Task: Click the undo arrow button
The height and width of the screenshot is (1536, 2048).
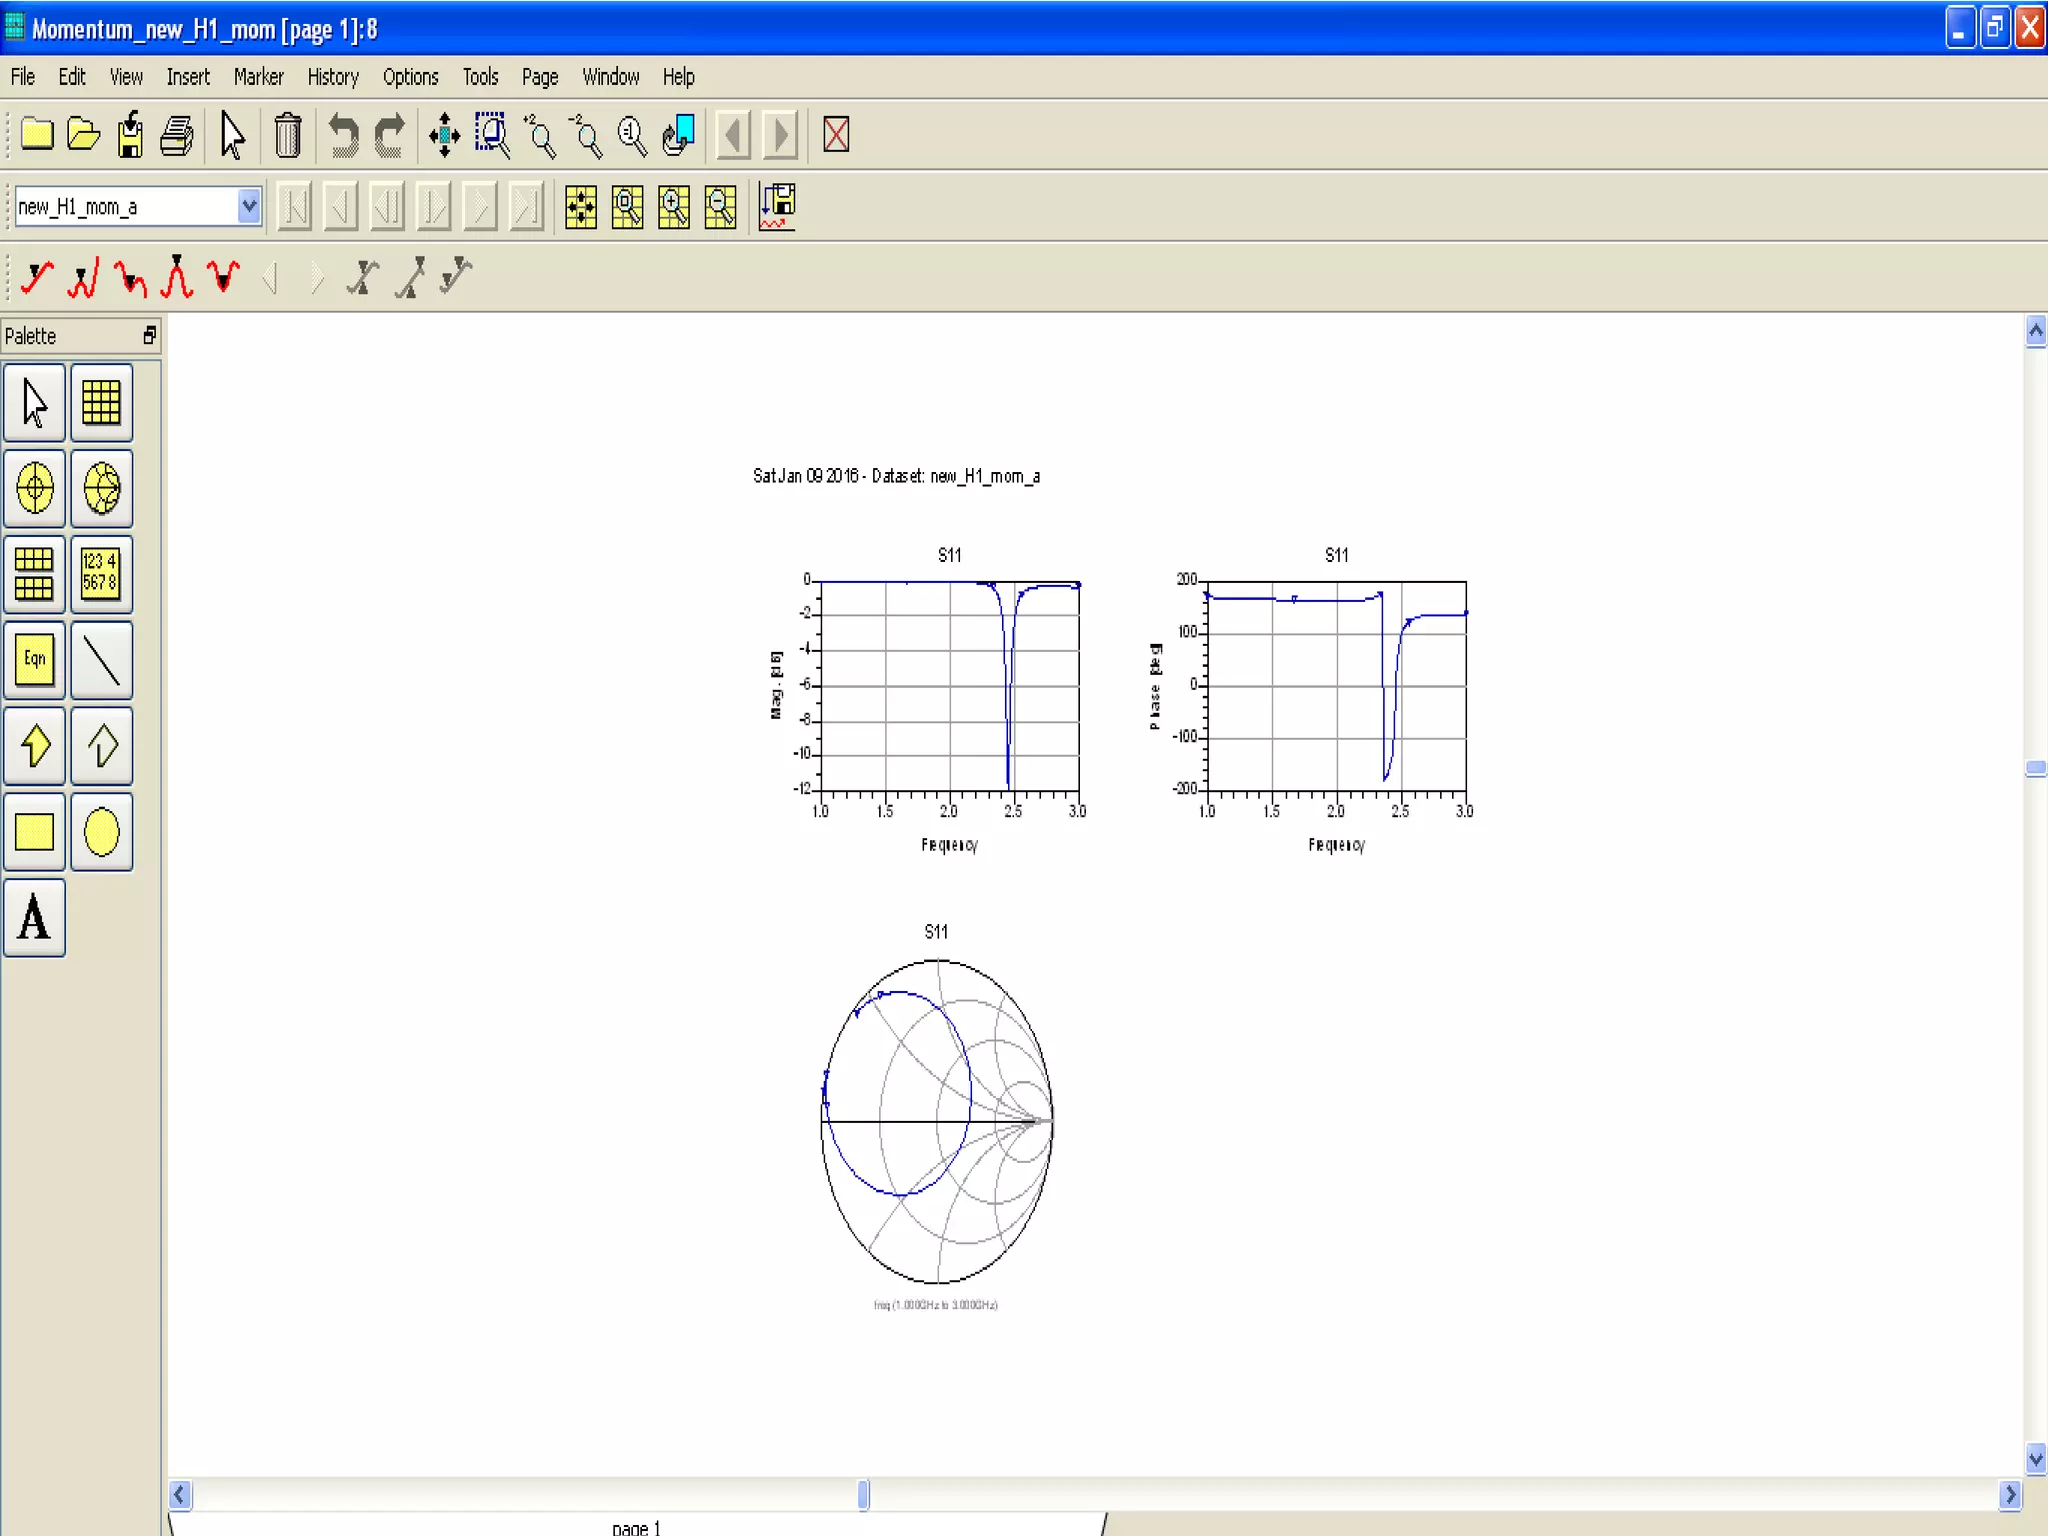Action: pos(343,135)
